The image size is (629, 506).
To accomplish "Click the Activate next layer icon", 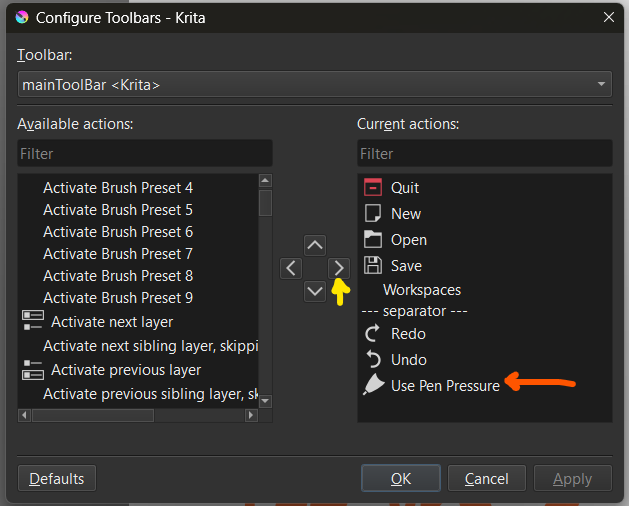I will coord(32,321).
